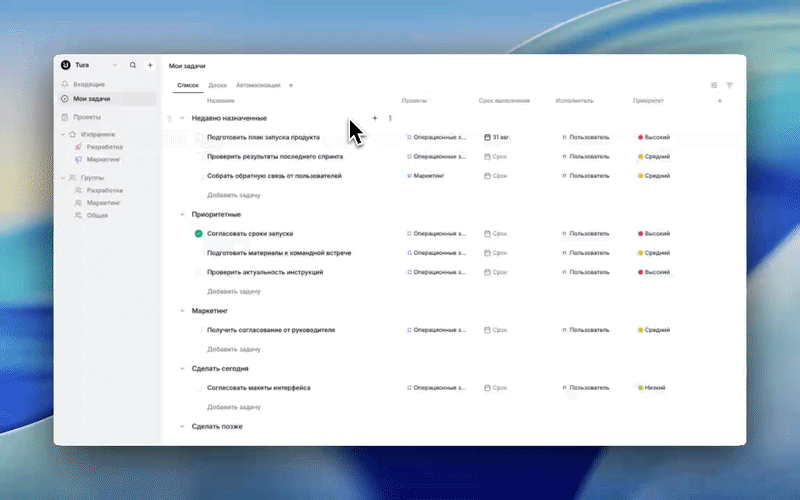This screenshot has height=500, width=800.
Task: Click the calendar icon for Получить согласование от руководителя
Action: point(487,330)
